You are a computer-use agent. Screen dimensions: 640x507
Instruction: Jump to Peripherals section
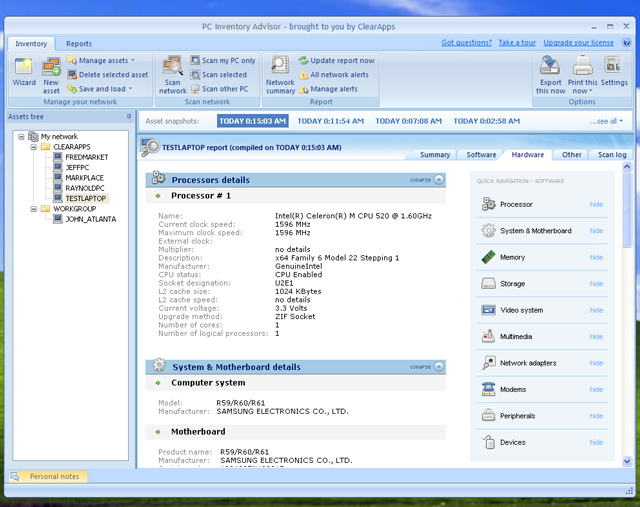coord(518,416)
